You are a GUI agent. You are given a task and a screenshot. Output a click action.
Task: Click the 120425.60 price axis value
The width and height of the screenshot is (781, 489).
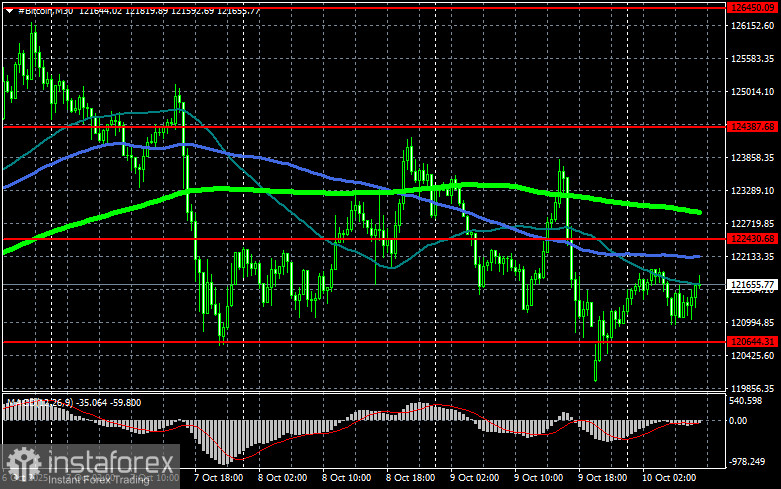752,356
